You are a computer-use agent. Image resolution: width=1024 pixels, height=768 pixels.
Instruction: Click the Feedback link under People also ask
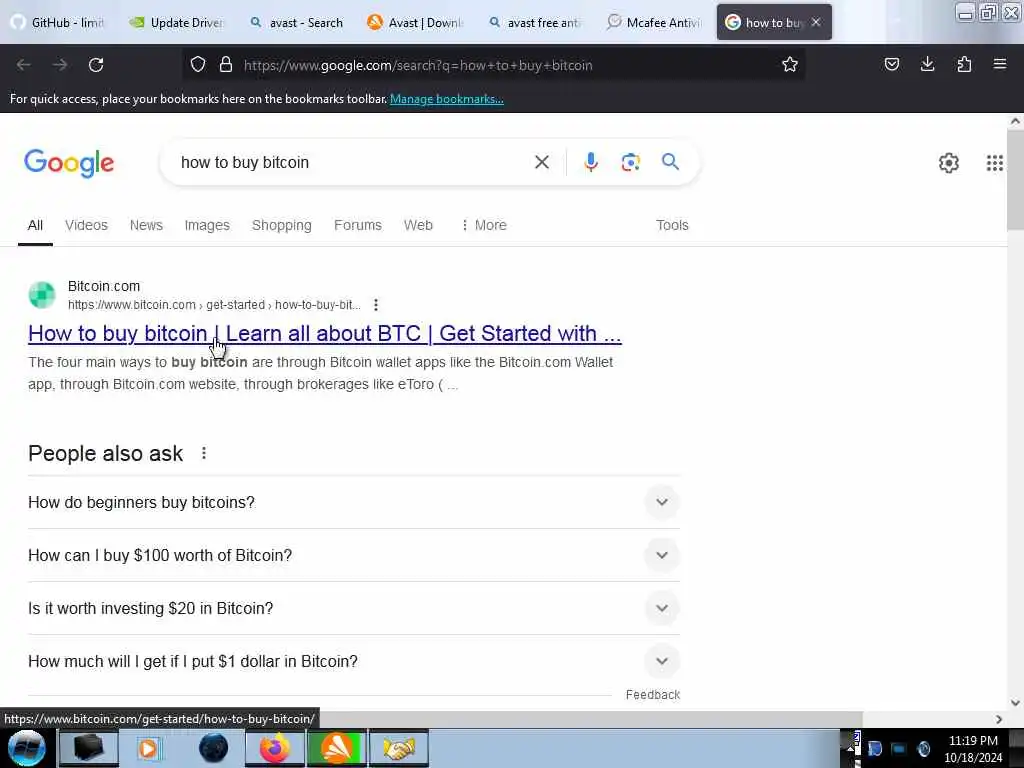[x=652, y=695]
